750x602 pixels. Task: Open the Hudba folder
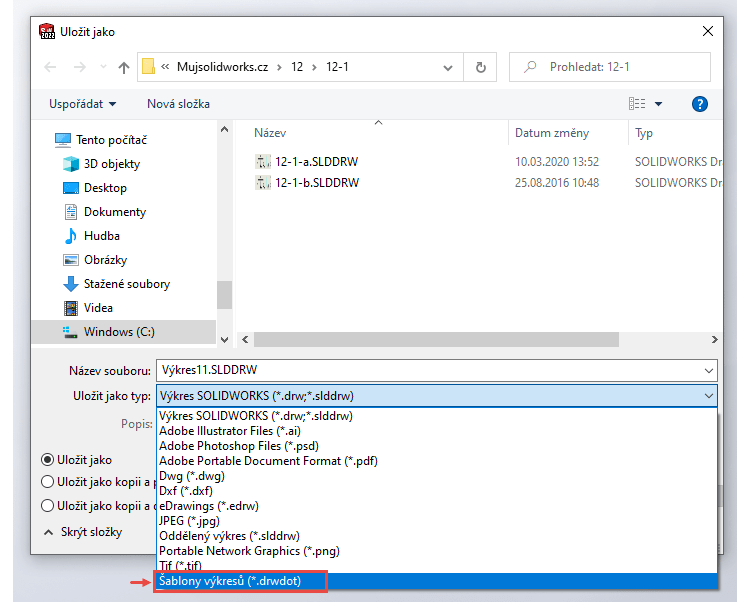102,236
